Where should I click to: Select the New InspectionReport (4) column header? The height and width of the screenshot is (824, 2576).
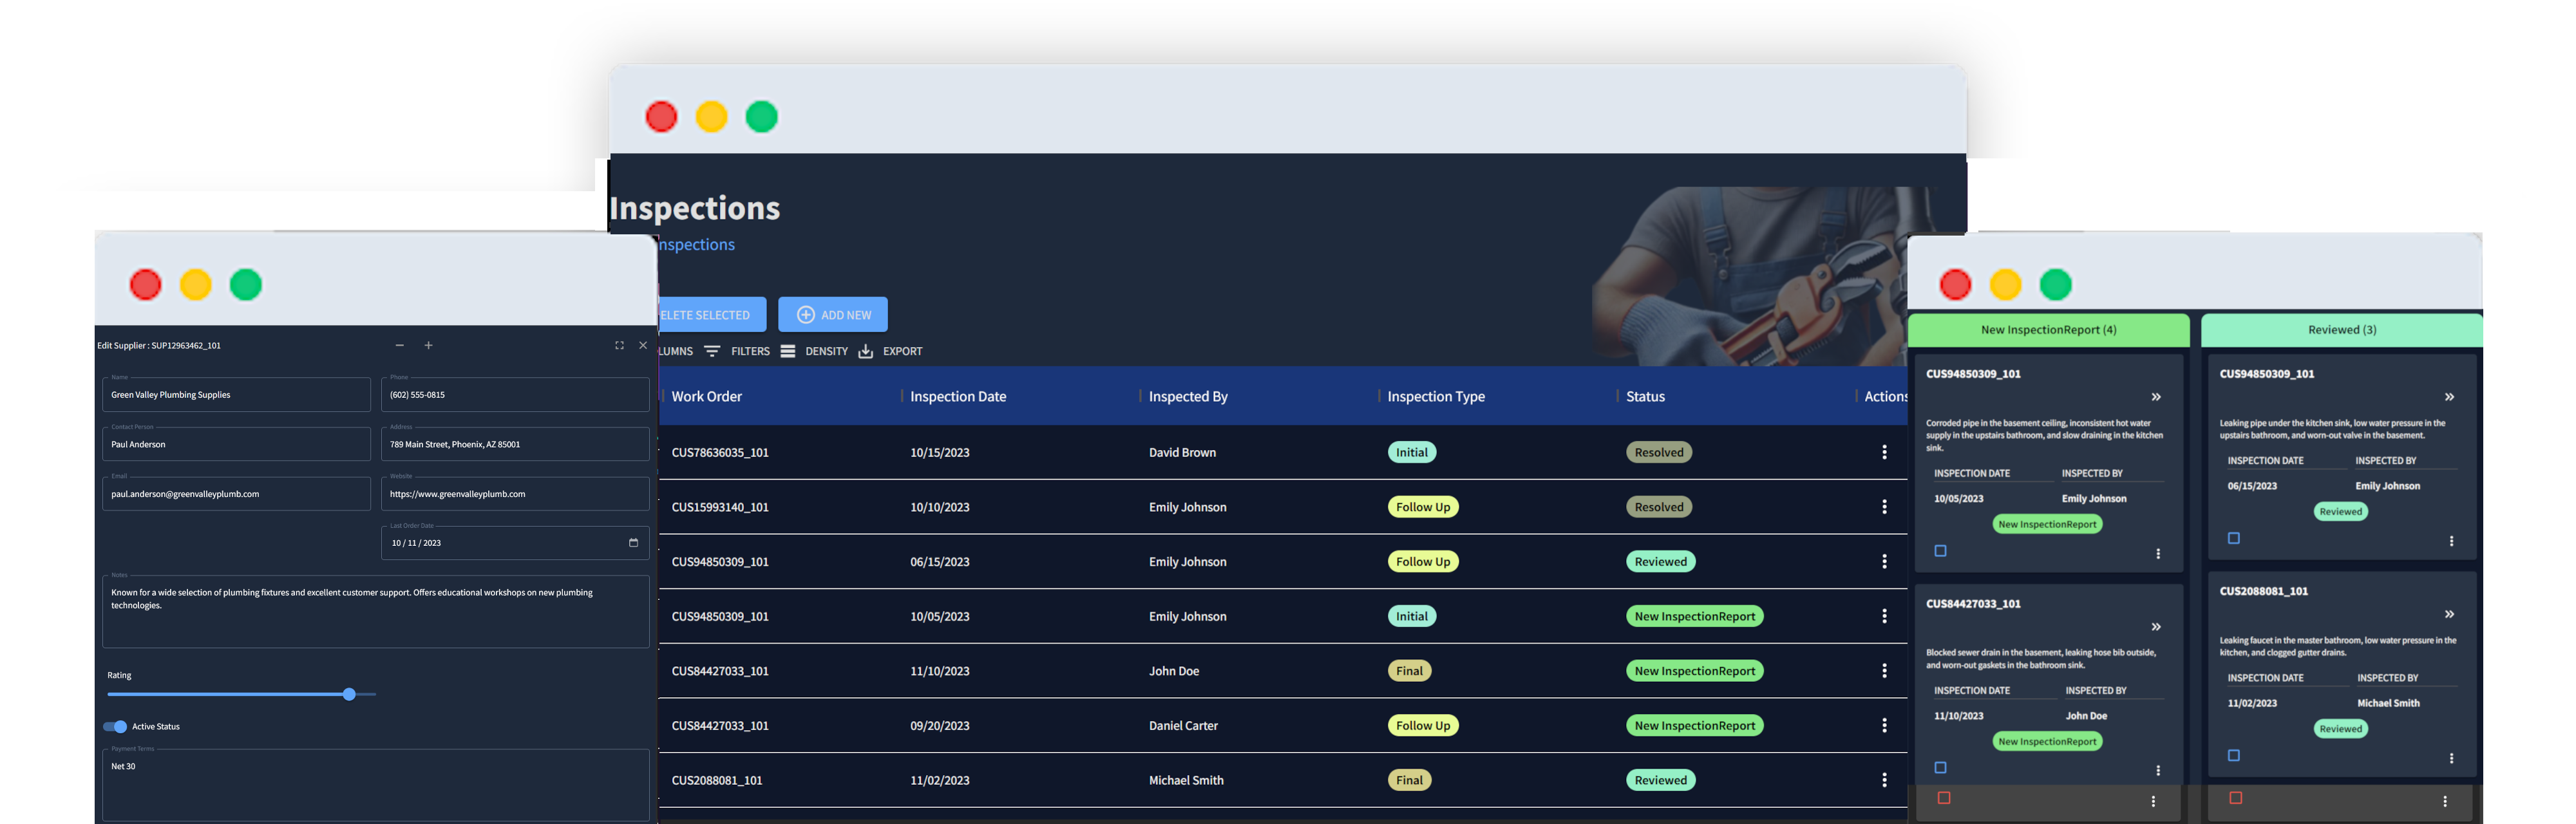[2048, 330]
